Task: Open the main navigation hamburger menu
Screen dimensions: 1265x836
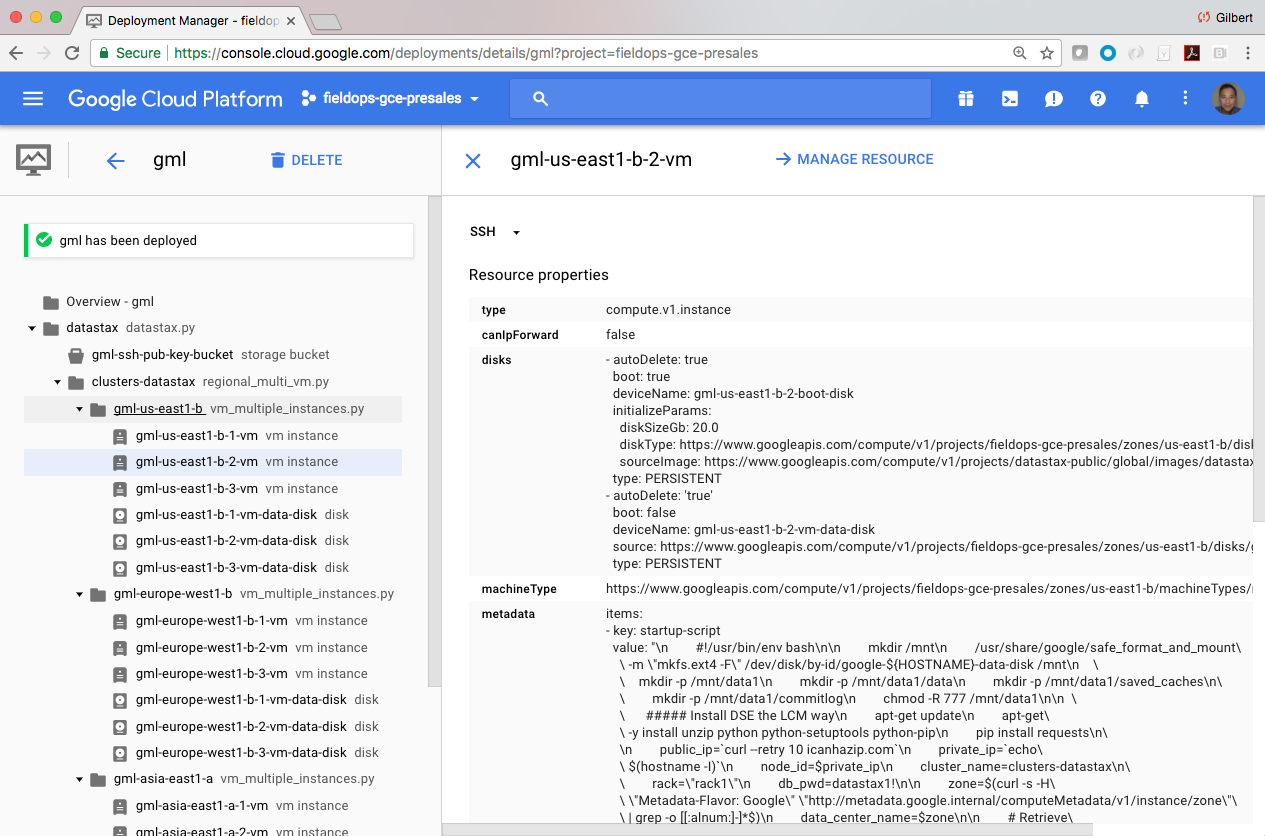Action: [x=33, y=98]
